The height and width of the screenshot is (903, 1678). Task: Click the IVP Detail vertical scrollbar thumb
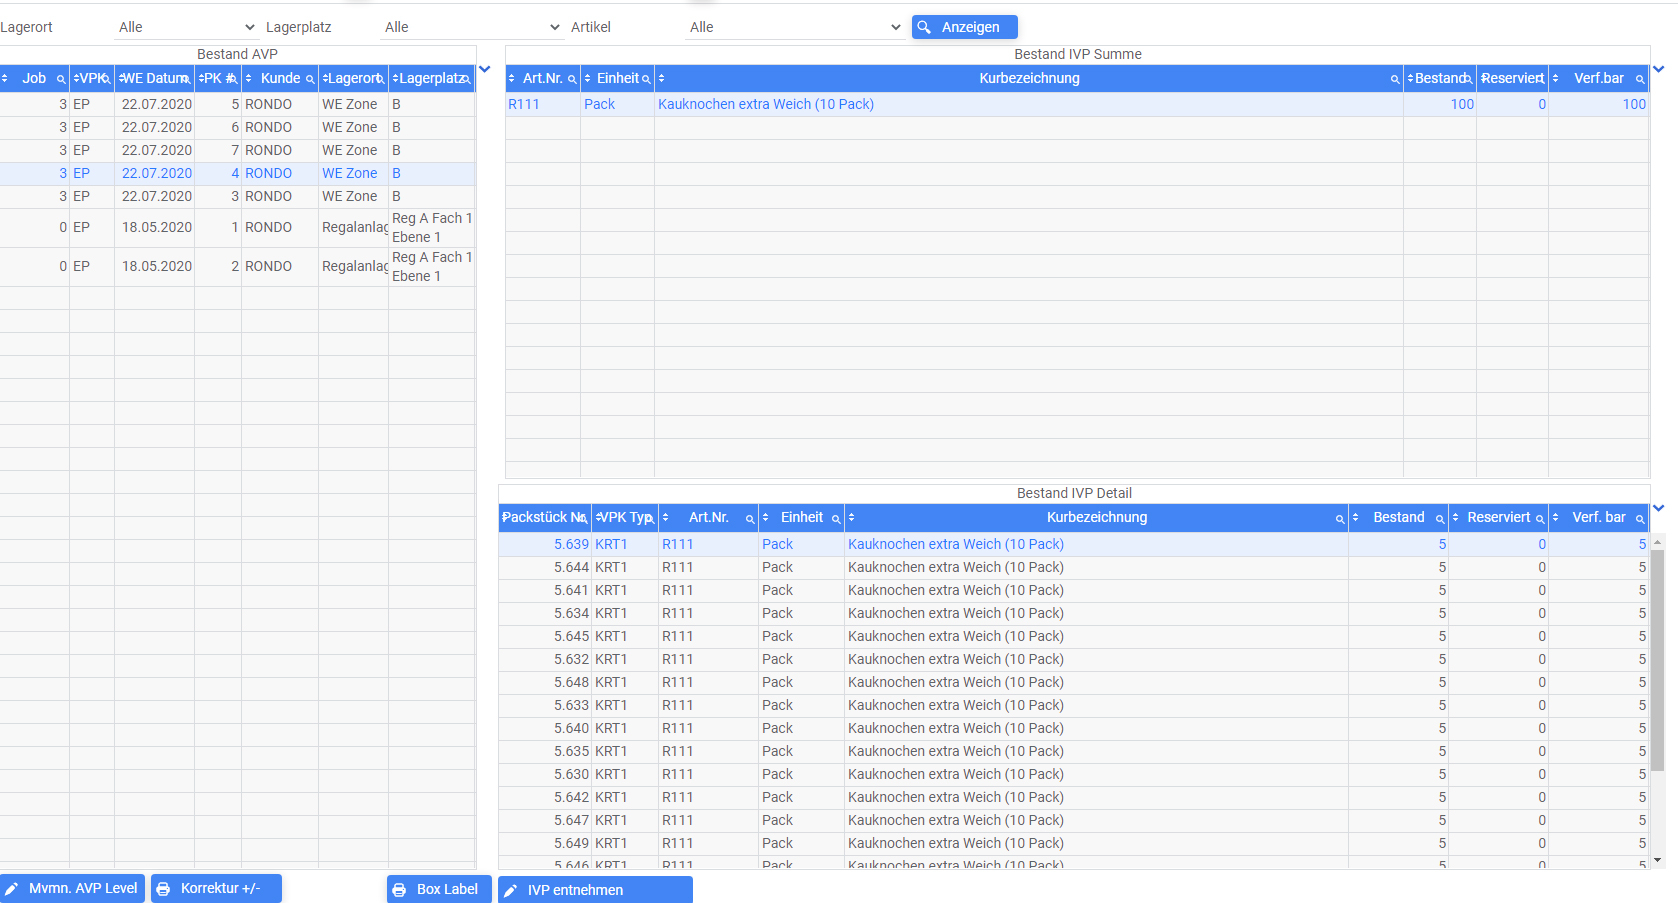tap(1657, 660)
